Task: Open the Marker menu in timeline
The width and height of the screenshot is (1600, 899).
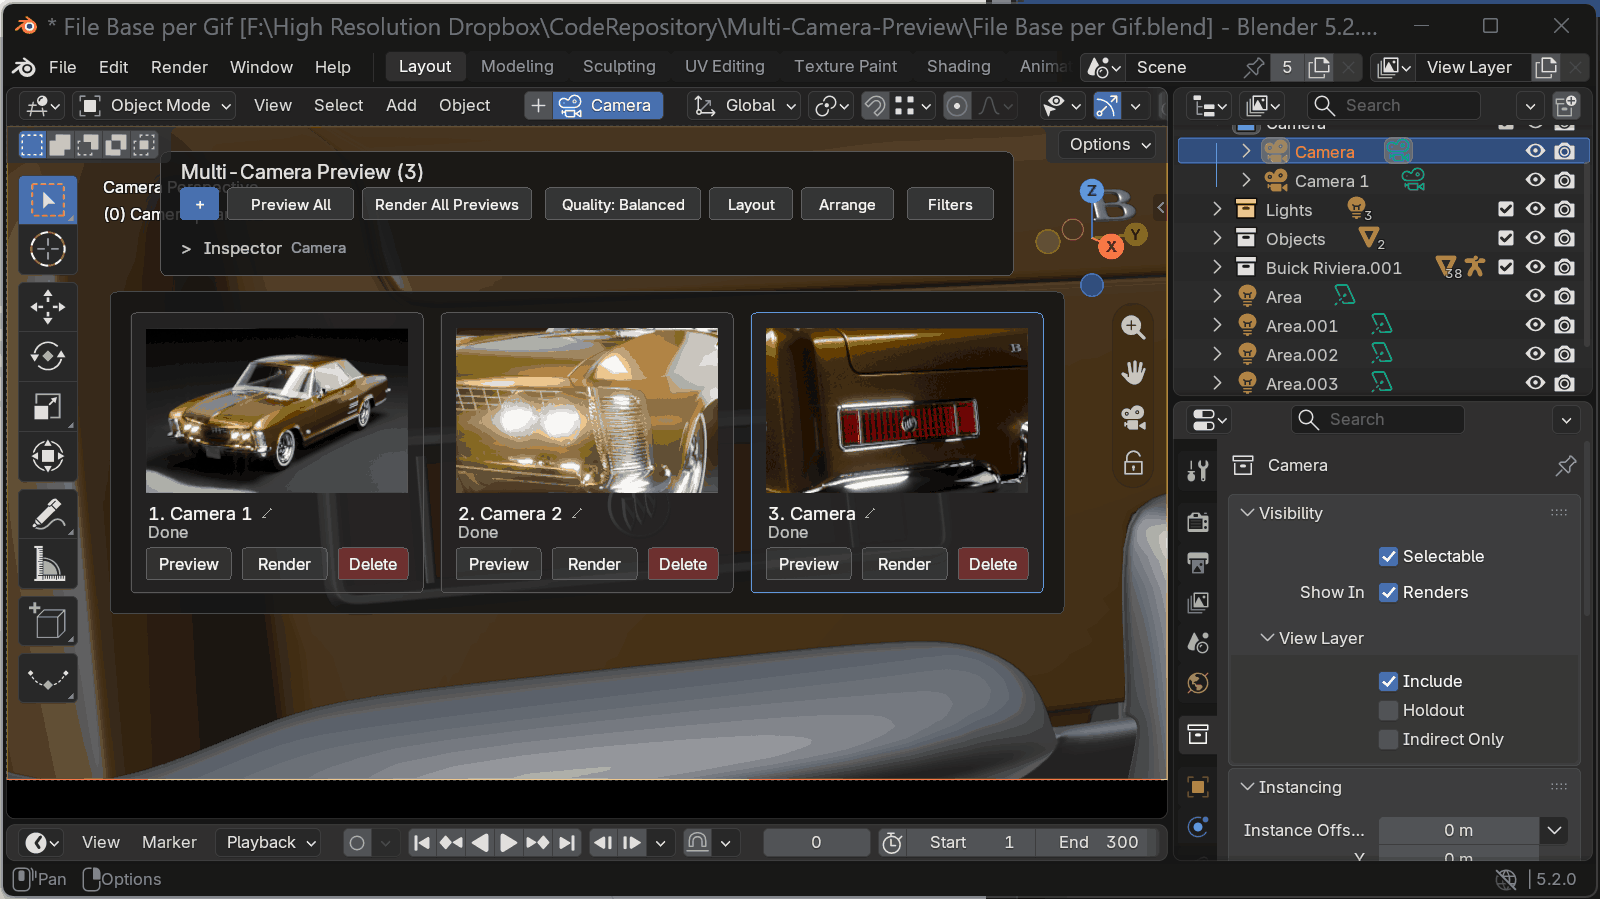Action: (x=169, y=842)
